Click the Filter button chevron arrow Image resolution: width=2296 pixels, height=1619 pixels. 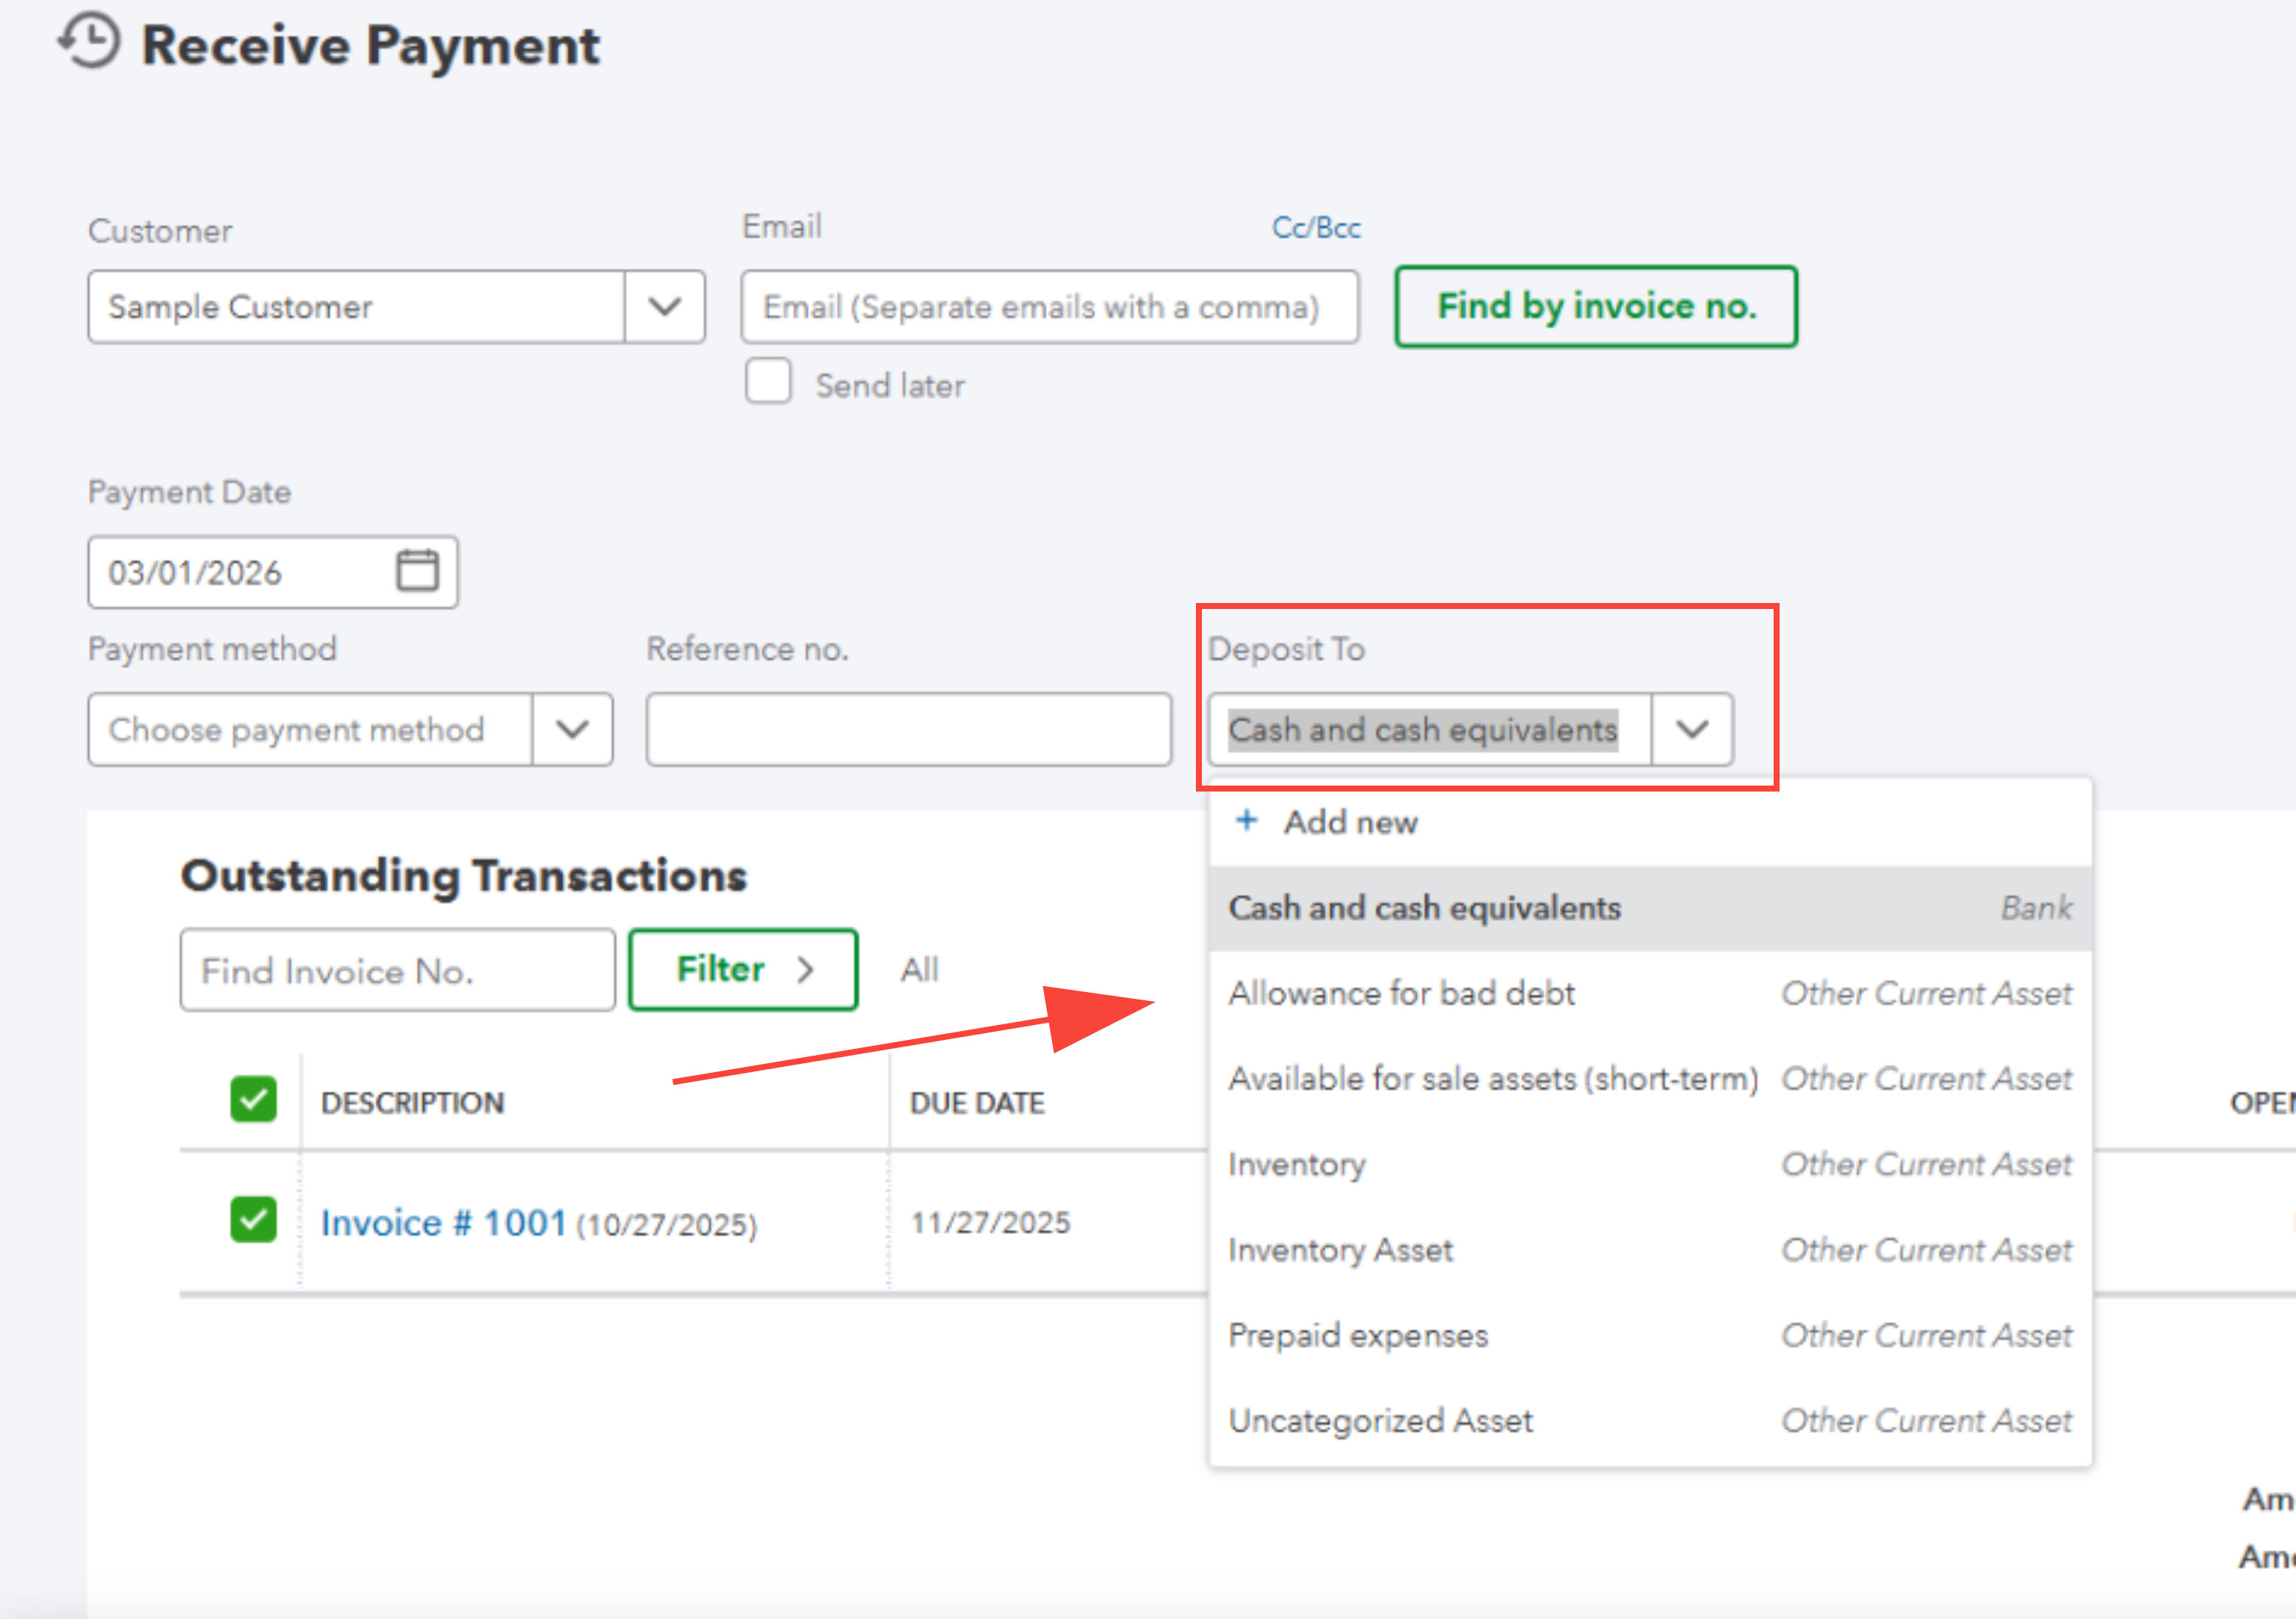click(x=806, y=969)
